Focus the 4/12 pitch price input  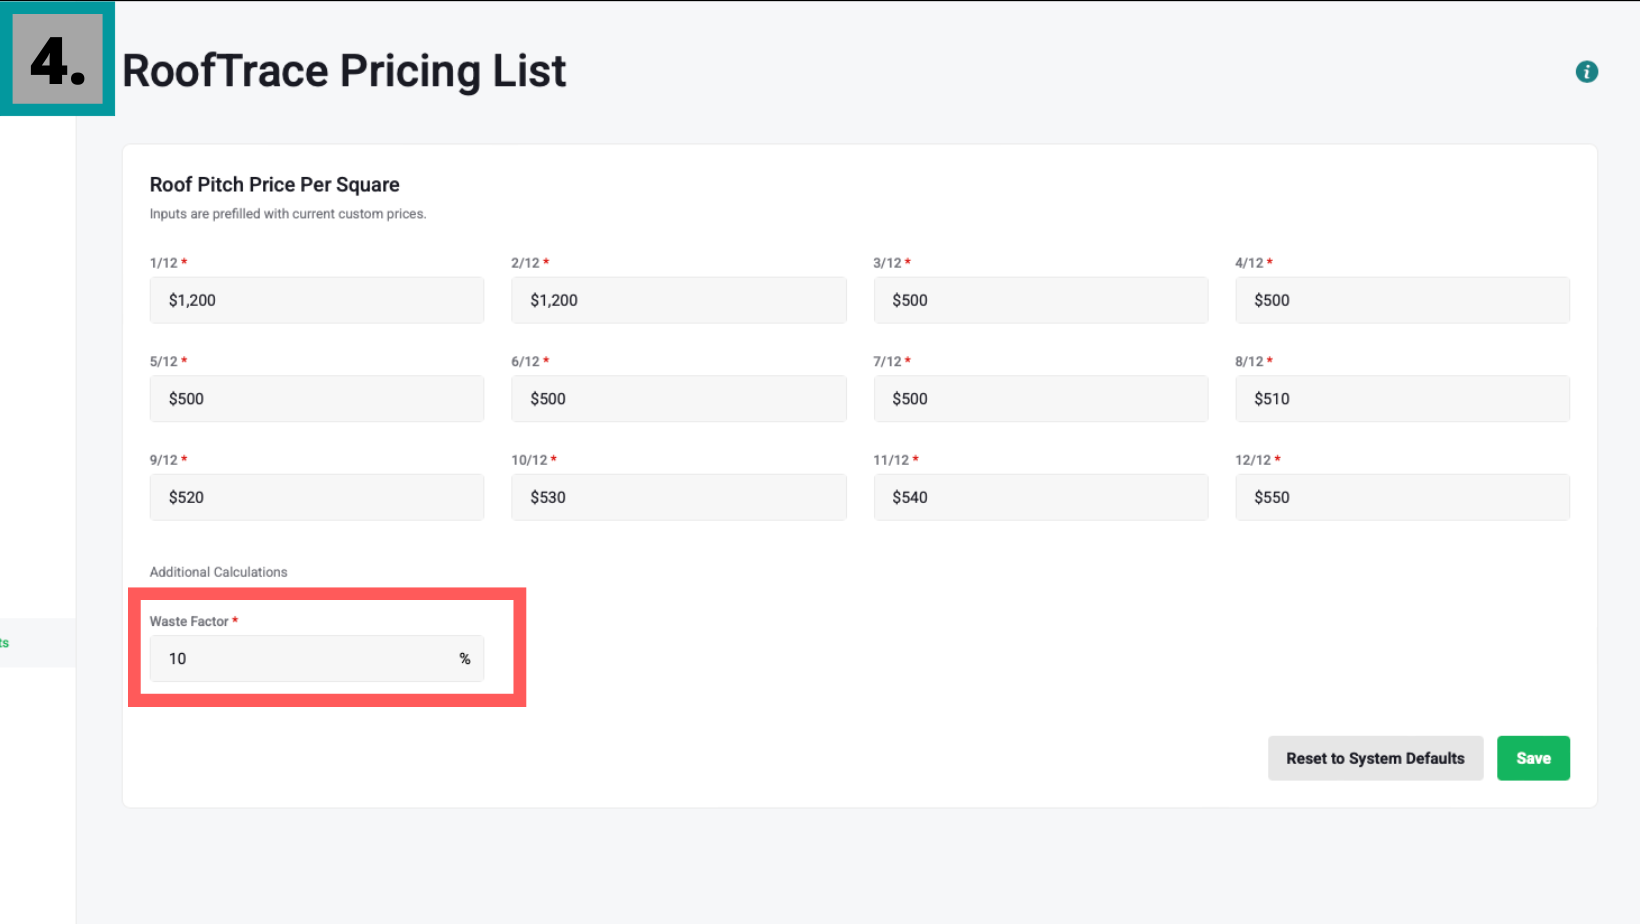coord(1402,300)
